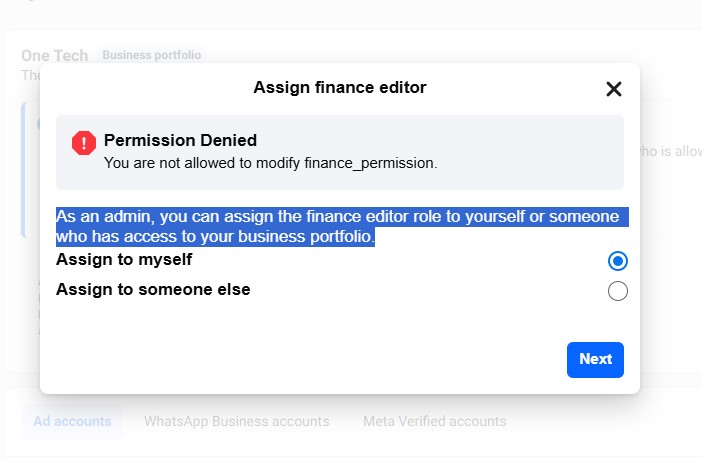Go to the Meta Verified accounts tab

click(434, 421)
